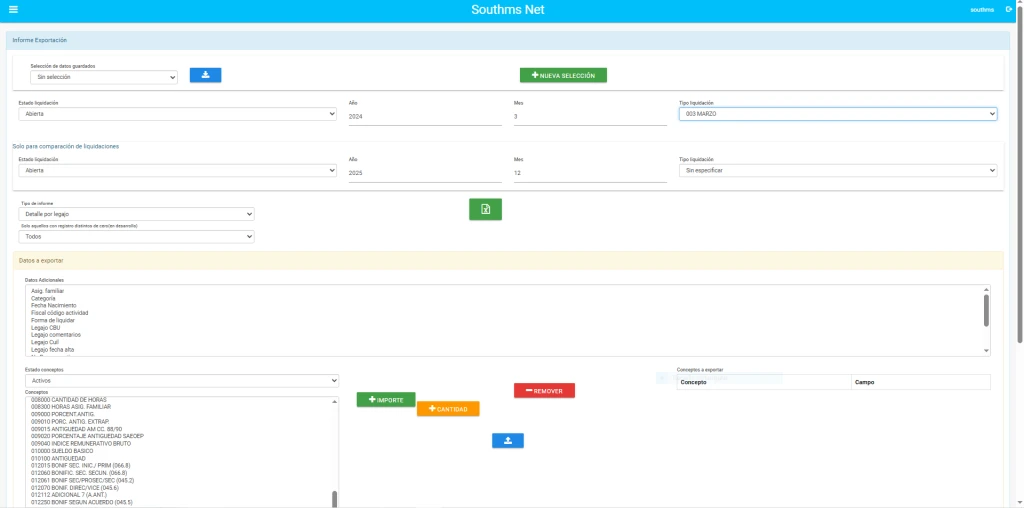The width and height of the screenshot is (1024, 508).
Task: Open the Tipo liquidación dropdown showing Sin especificar
Action: click(x=838, y=170)
